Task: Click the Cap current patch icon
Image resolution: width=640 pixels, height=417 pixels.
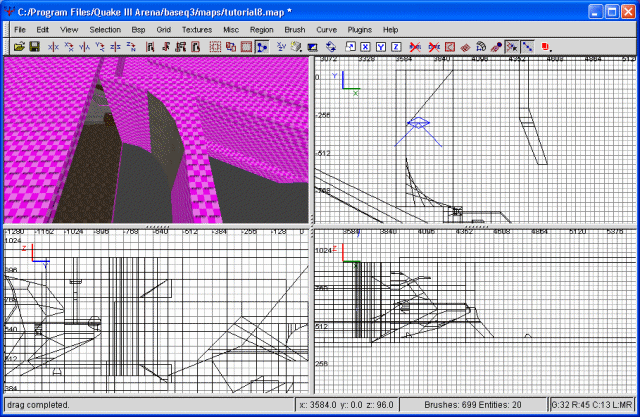Action: (496, 47)
